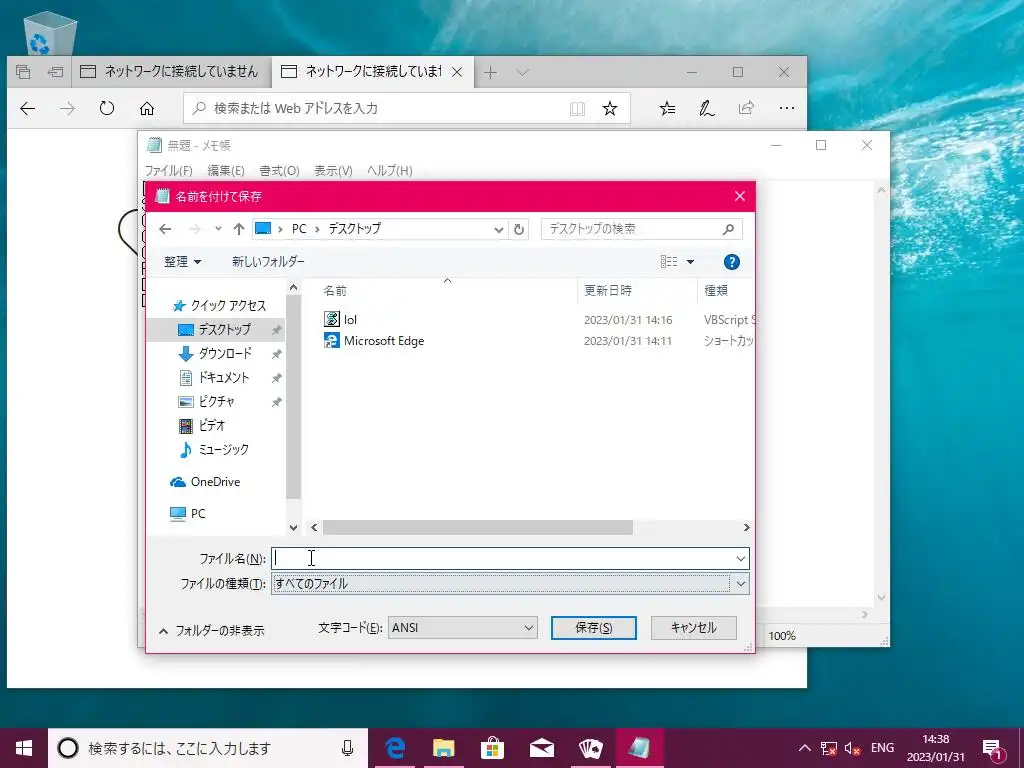Image resolution: width=1024 pixels, height=768 pixels.
Task: Click the taskbar search box
Action: coord(208,748)
